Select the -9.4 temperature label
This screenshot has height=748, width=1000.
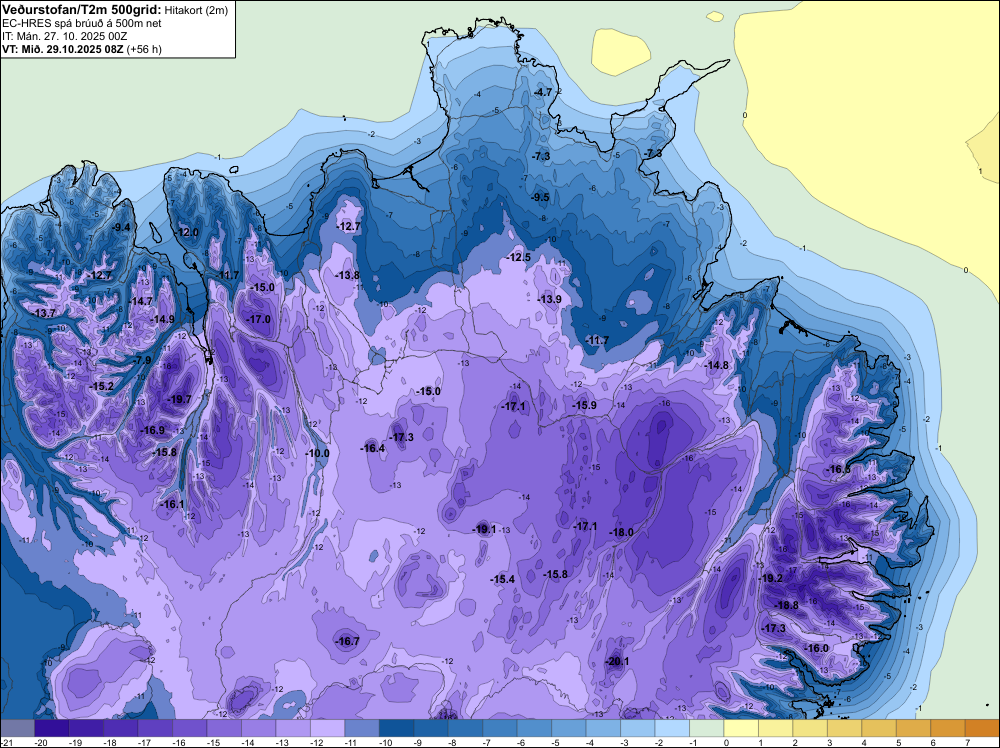121,227
